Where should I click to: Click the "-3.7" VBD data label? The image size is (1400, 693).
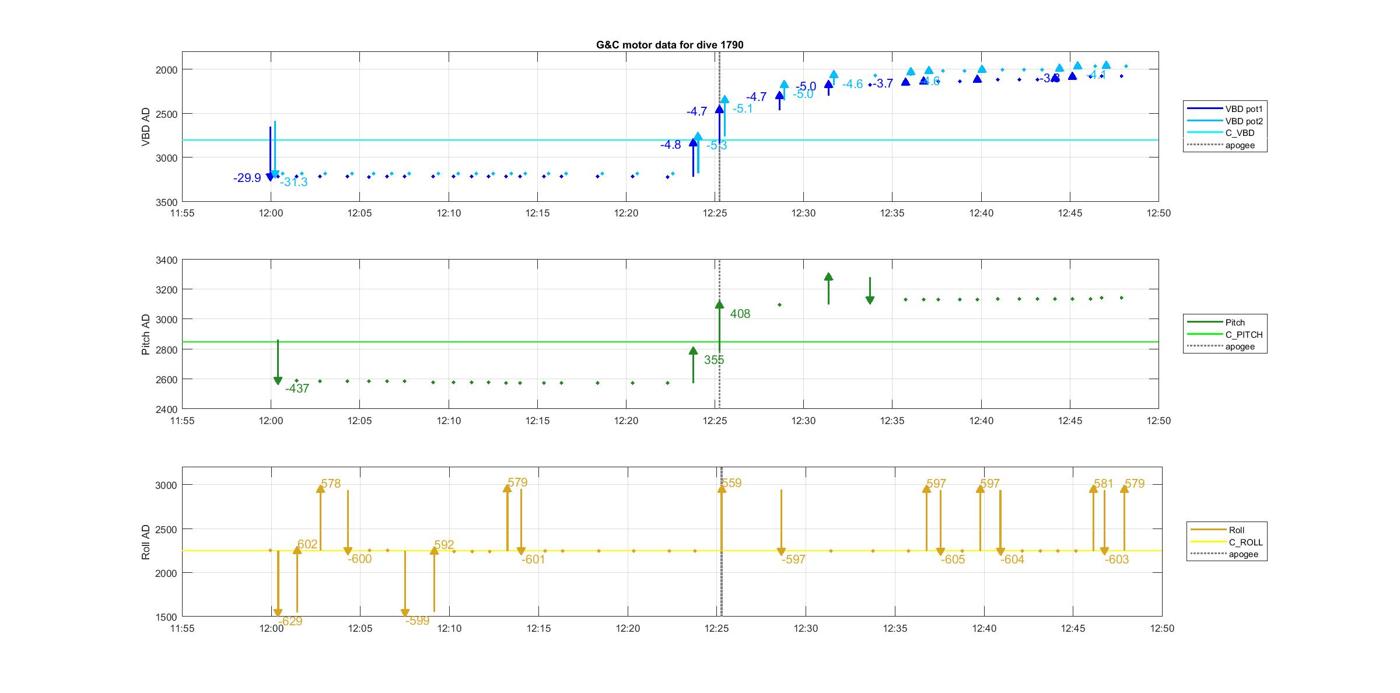coord(882,84)
